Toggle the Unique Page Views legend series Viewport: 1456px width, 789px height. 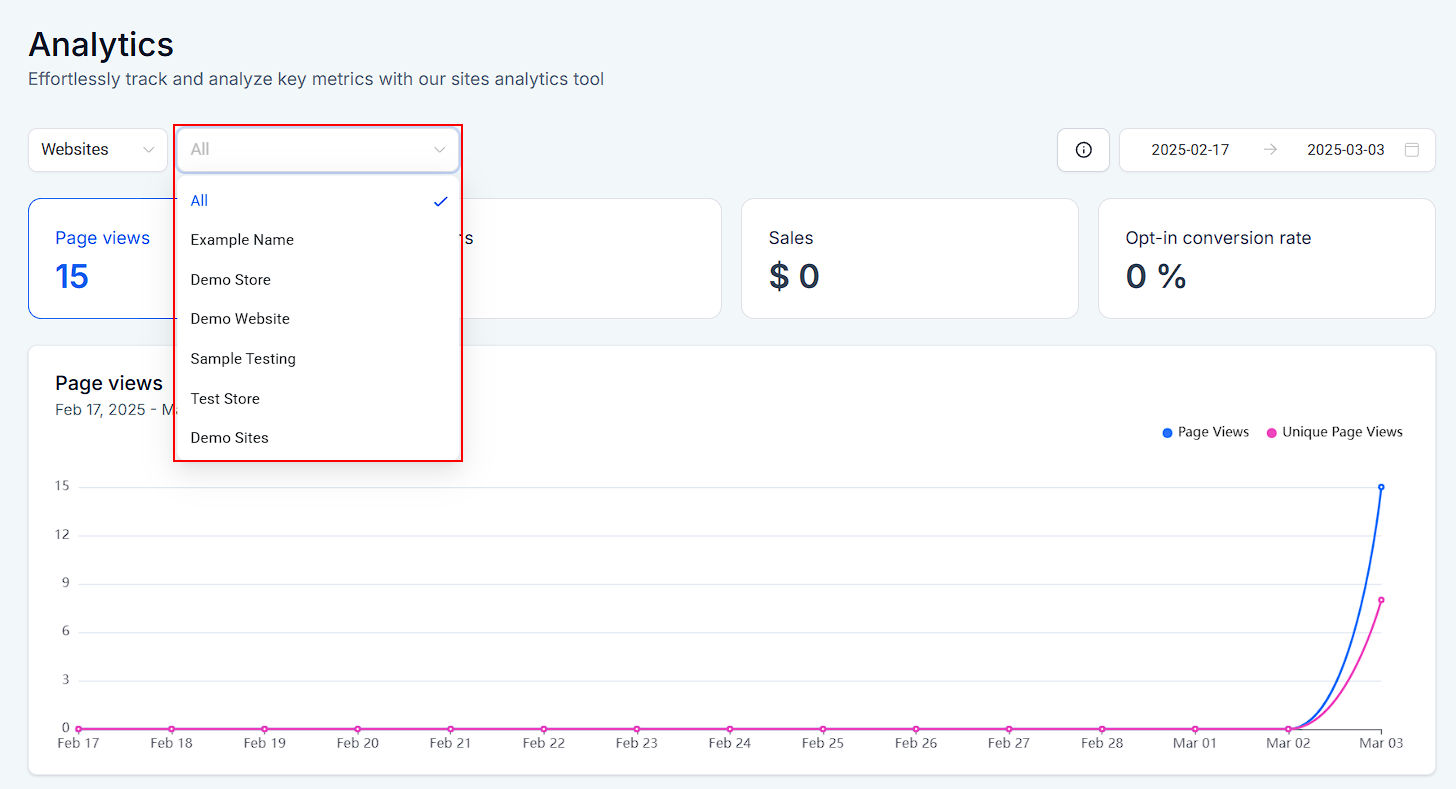1334,432
